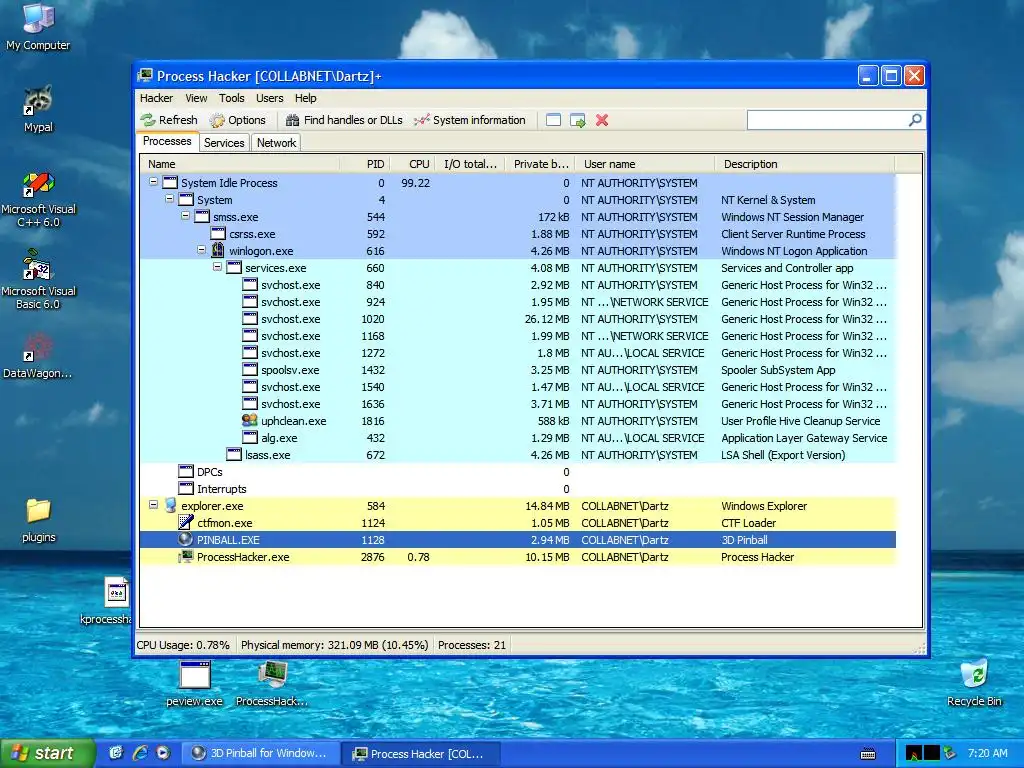Click the DataWagon desktop shortcut
The image size is (1024, 768).
(38, 356)
